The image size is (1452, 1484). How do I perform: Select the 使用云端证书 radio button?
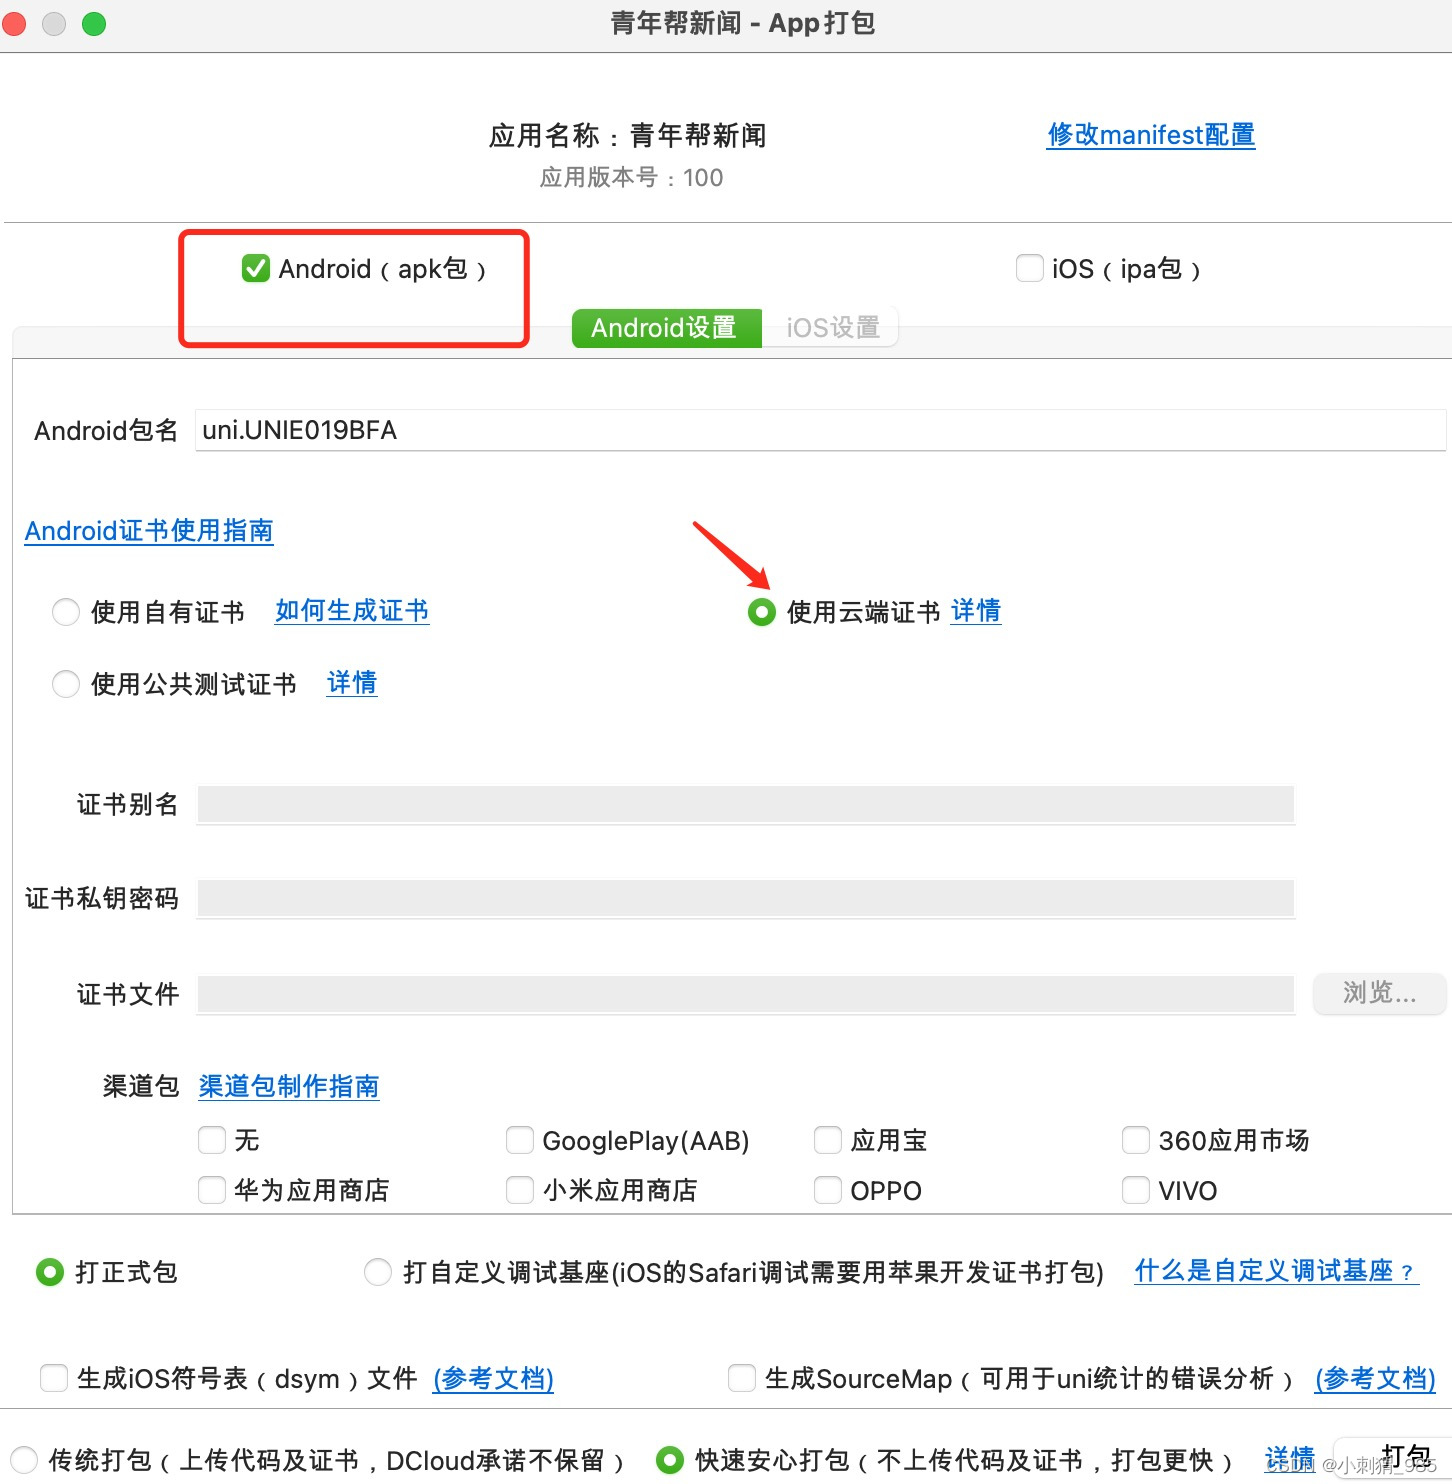[x=762, y=612]
